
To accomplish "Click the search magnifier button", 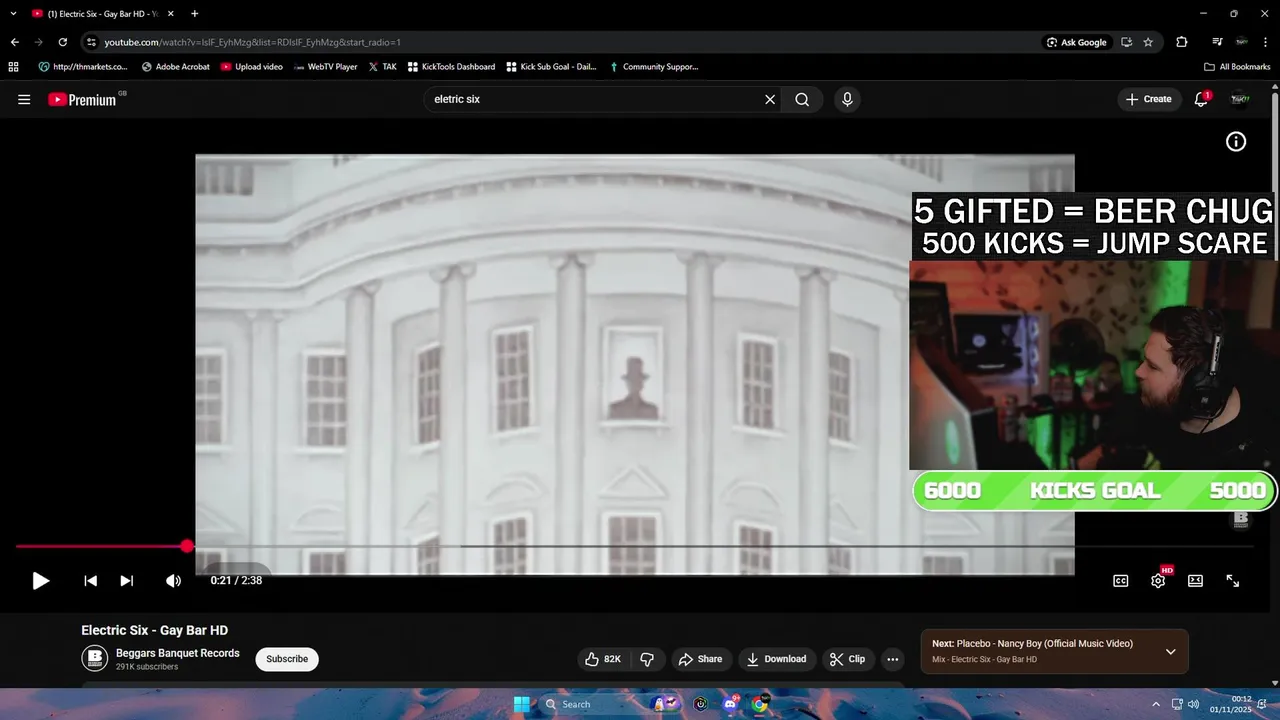I will [x=802, y=99].
